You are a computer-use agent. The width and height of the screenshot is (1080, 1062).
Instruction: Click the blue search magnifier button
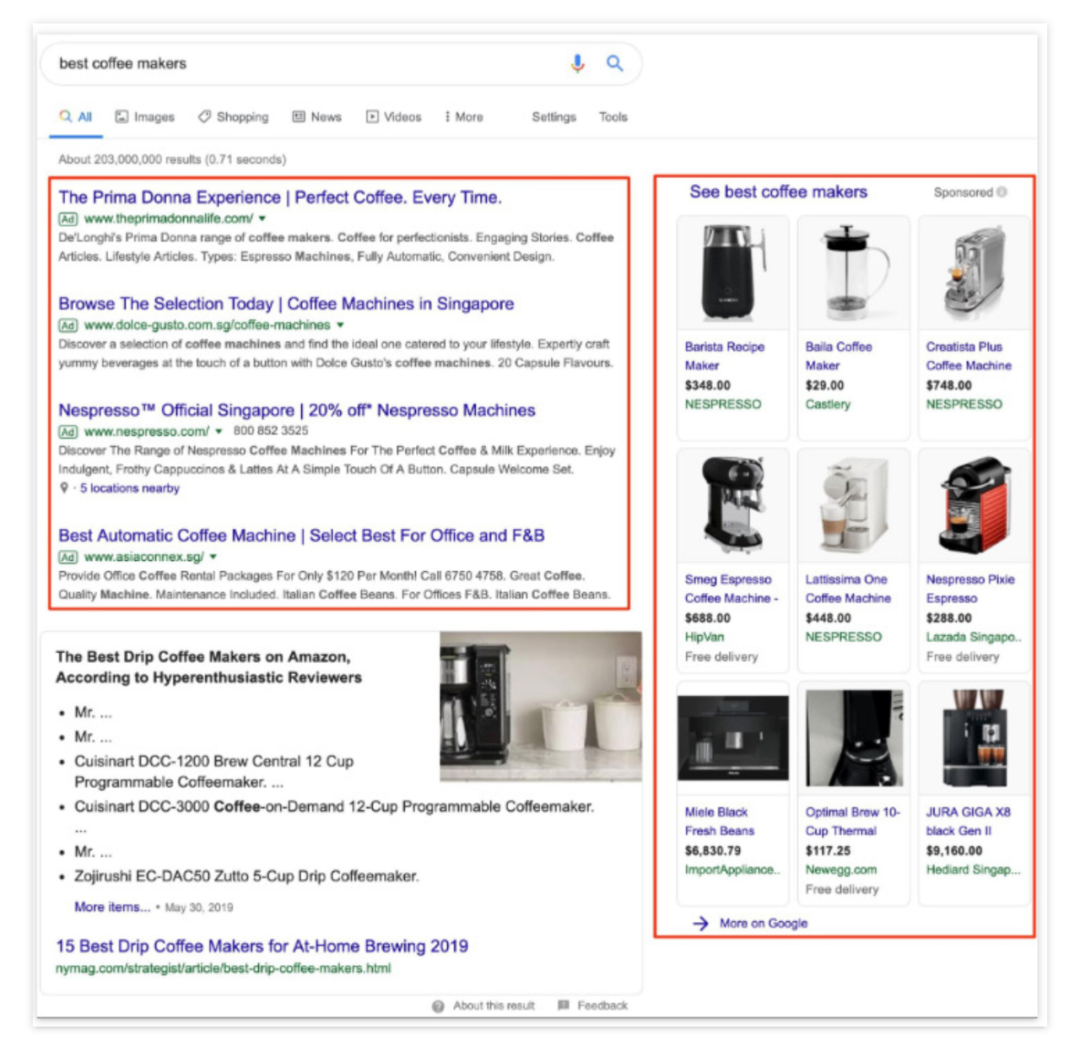[614, 63]
